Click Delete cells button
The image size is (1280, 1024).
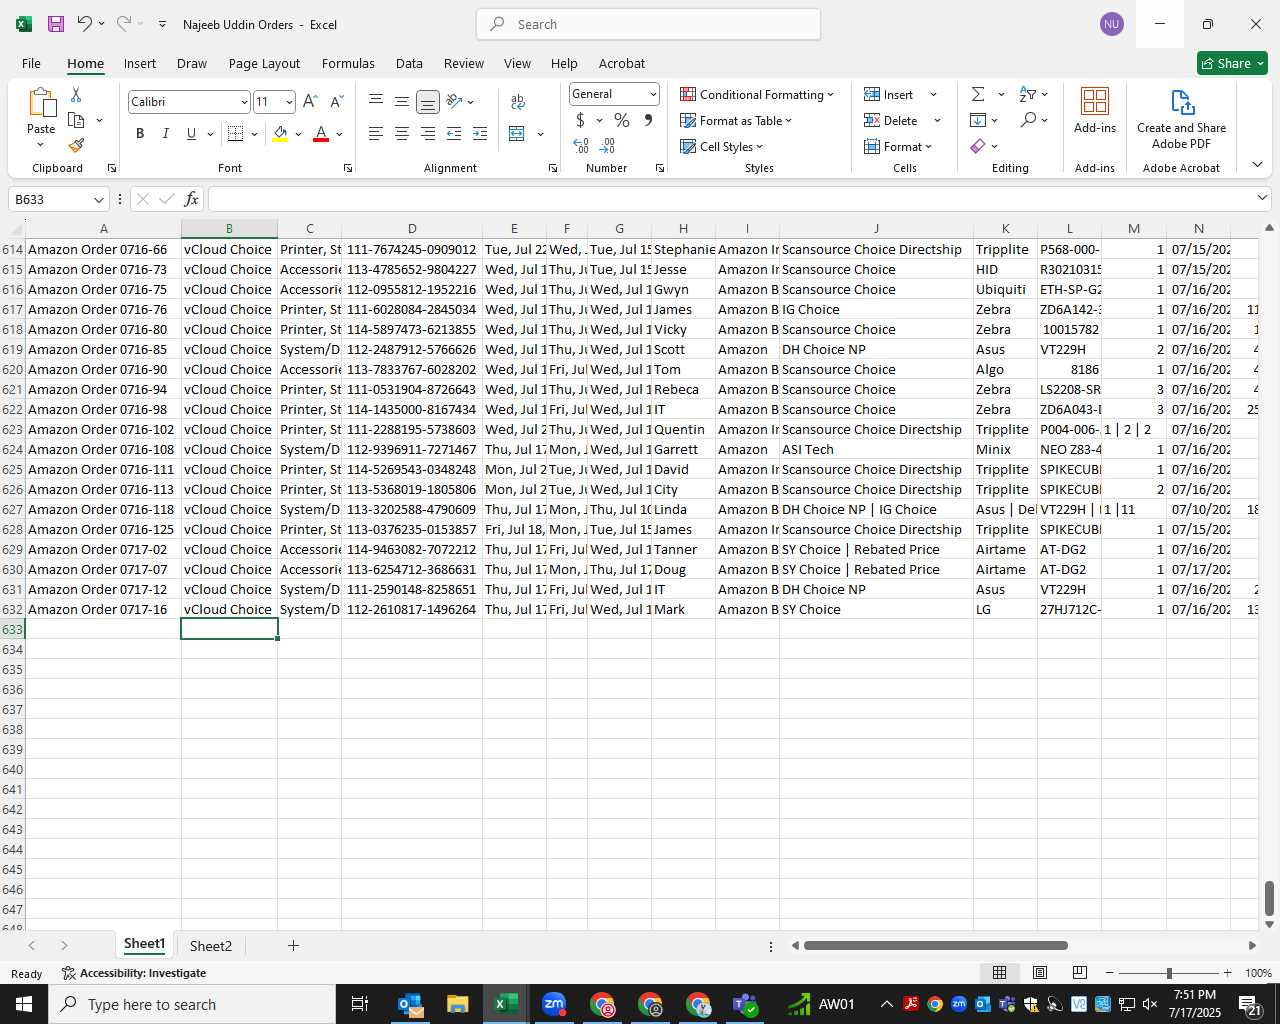point(891,120)
